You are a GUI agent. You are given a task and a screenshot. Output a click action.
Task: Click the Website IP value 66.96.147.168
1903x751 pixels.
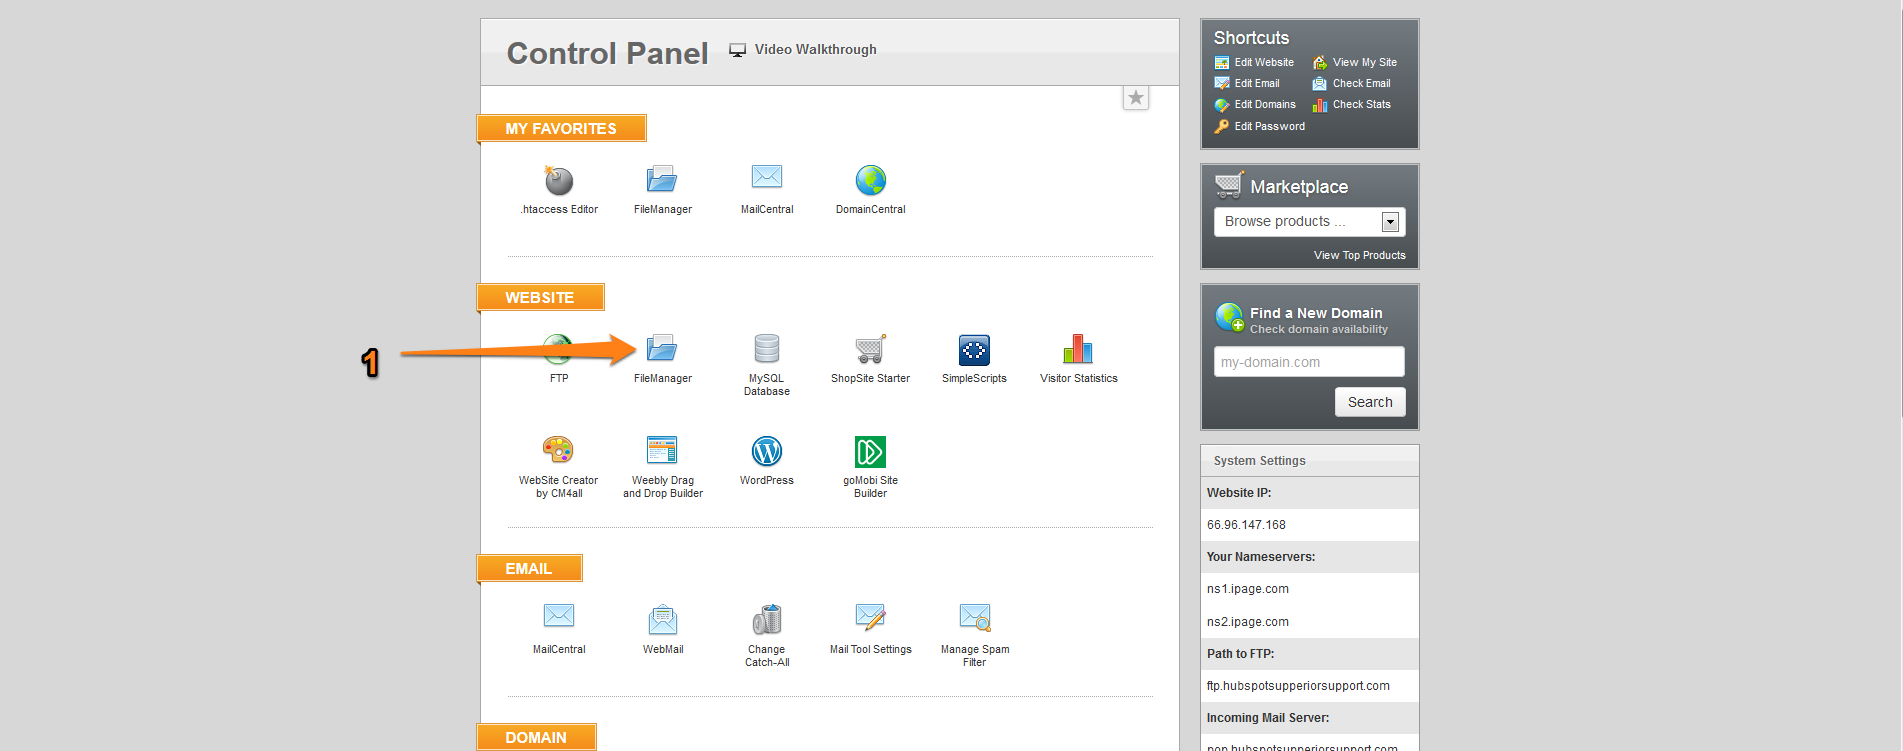(x=1246, y=525)
